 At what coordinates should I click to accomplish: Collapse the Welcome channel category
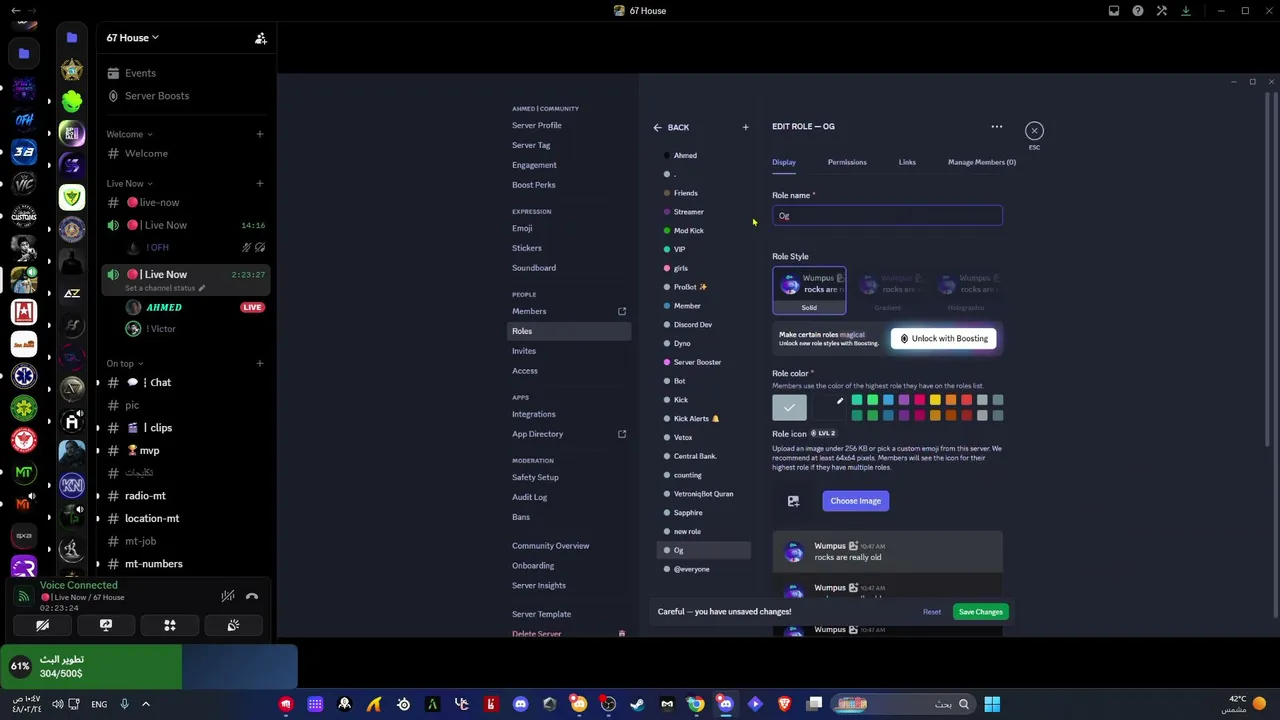click(x=129, y=134)
